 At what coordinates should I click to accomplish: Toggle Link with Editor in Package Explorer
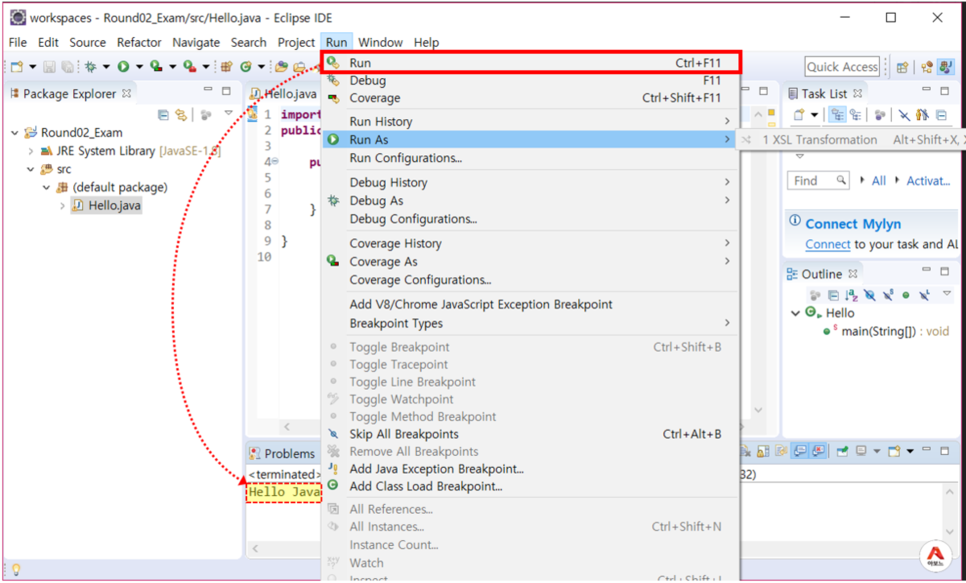click(181, 115)
